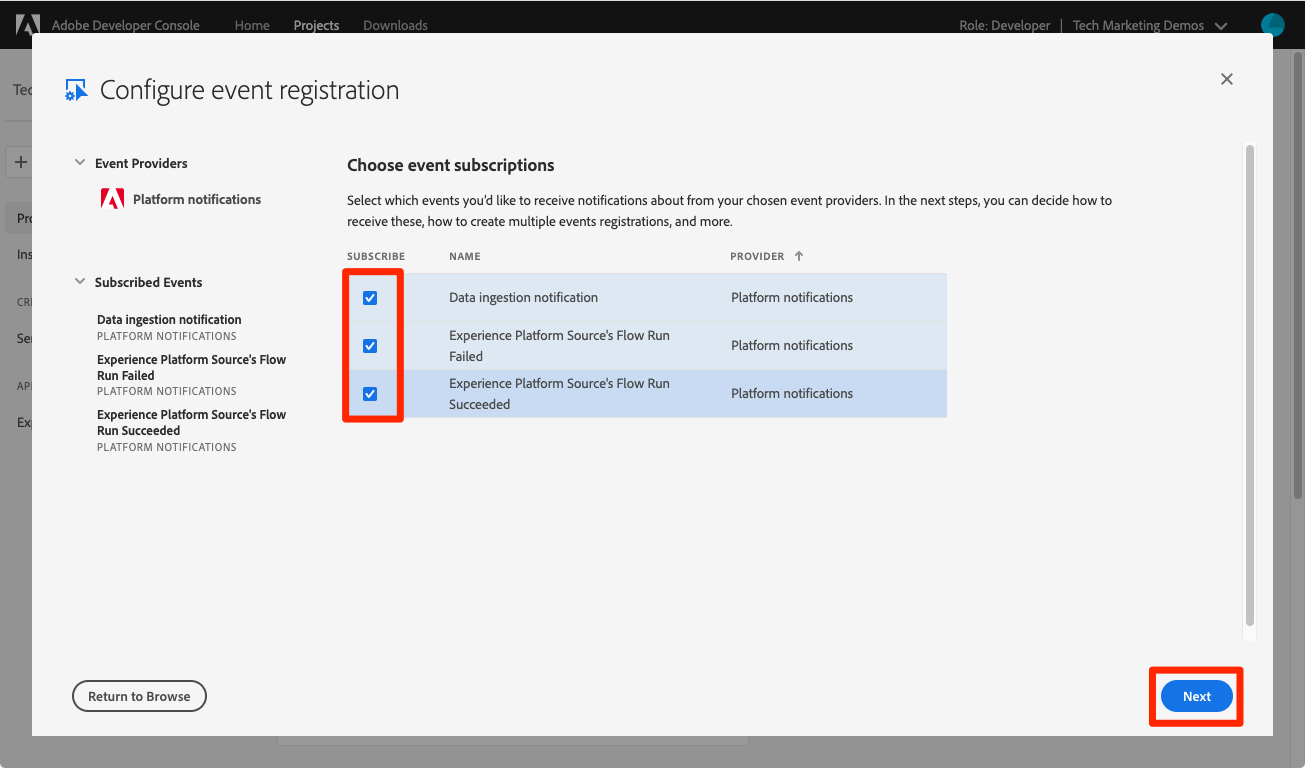Uncheck Flow Run Succeeded subscription
Viewport: 1305px width, 768px height.
pyautogui.click(x=370, y=394)
